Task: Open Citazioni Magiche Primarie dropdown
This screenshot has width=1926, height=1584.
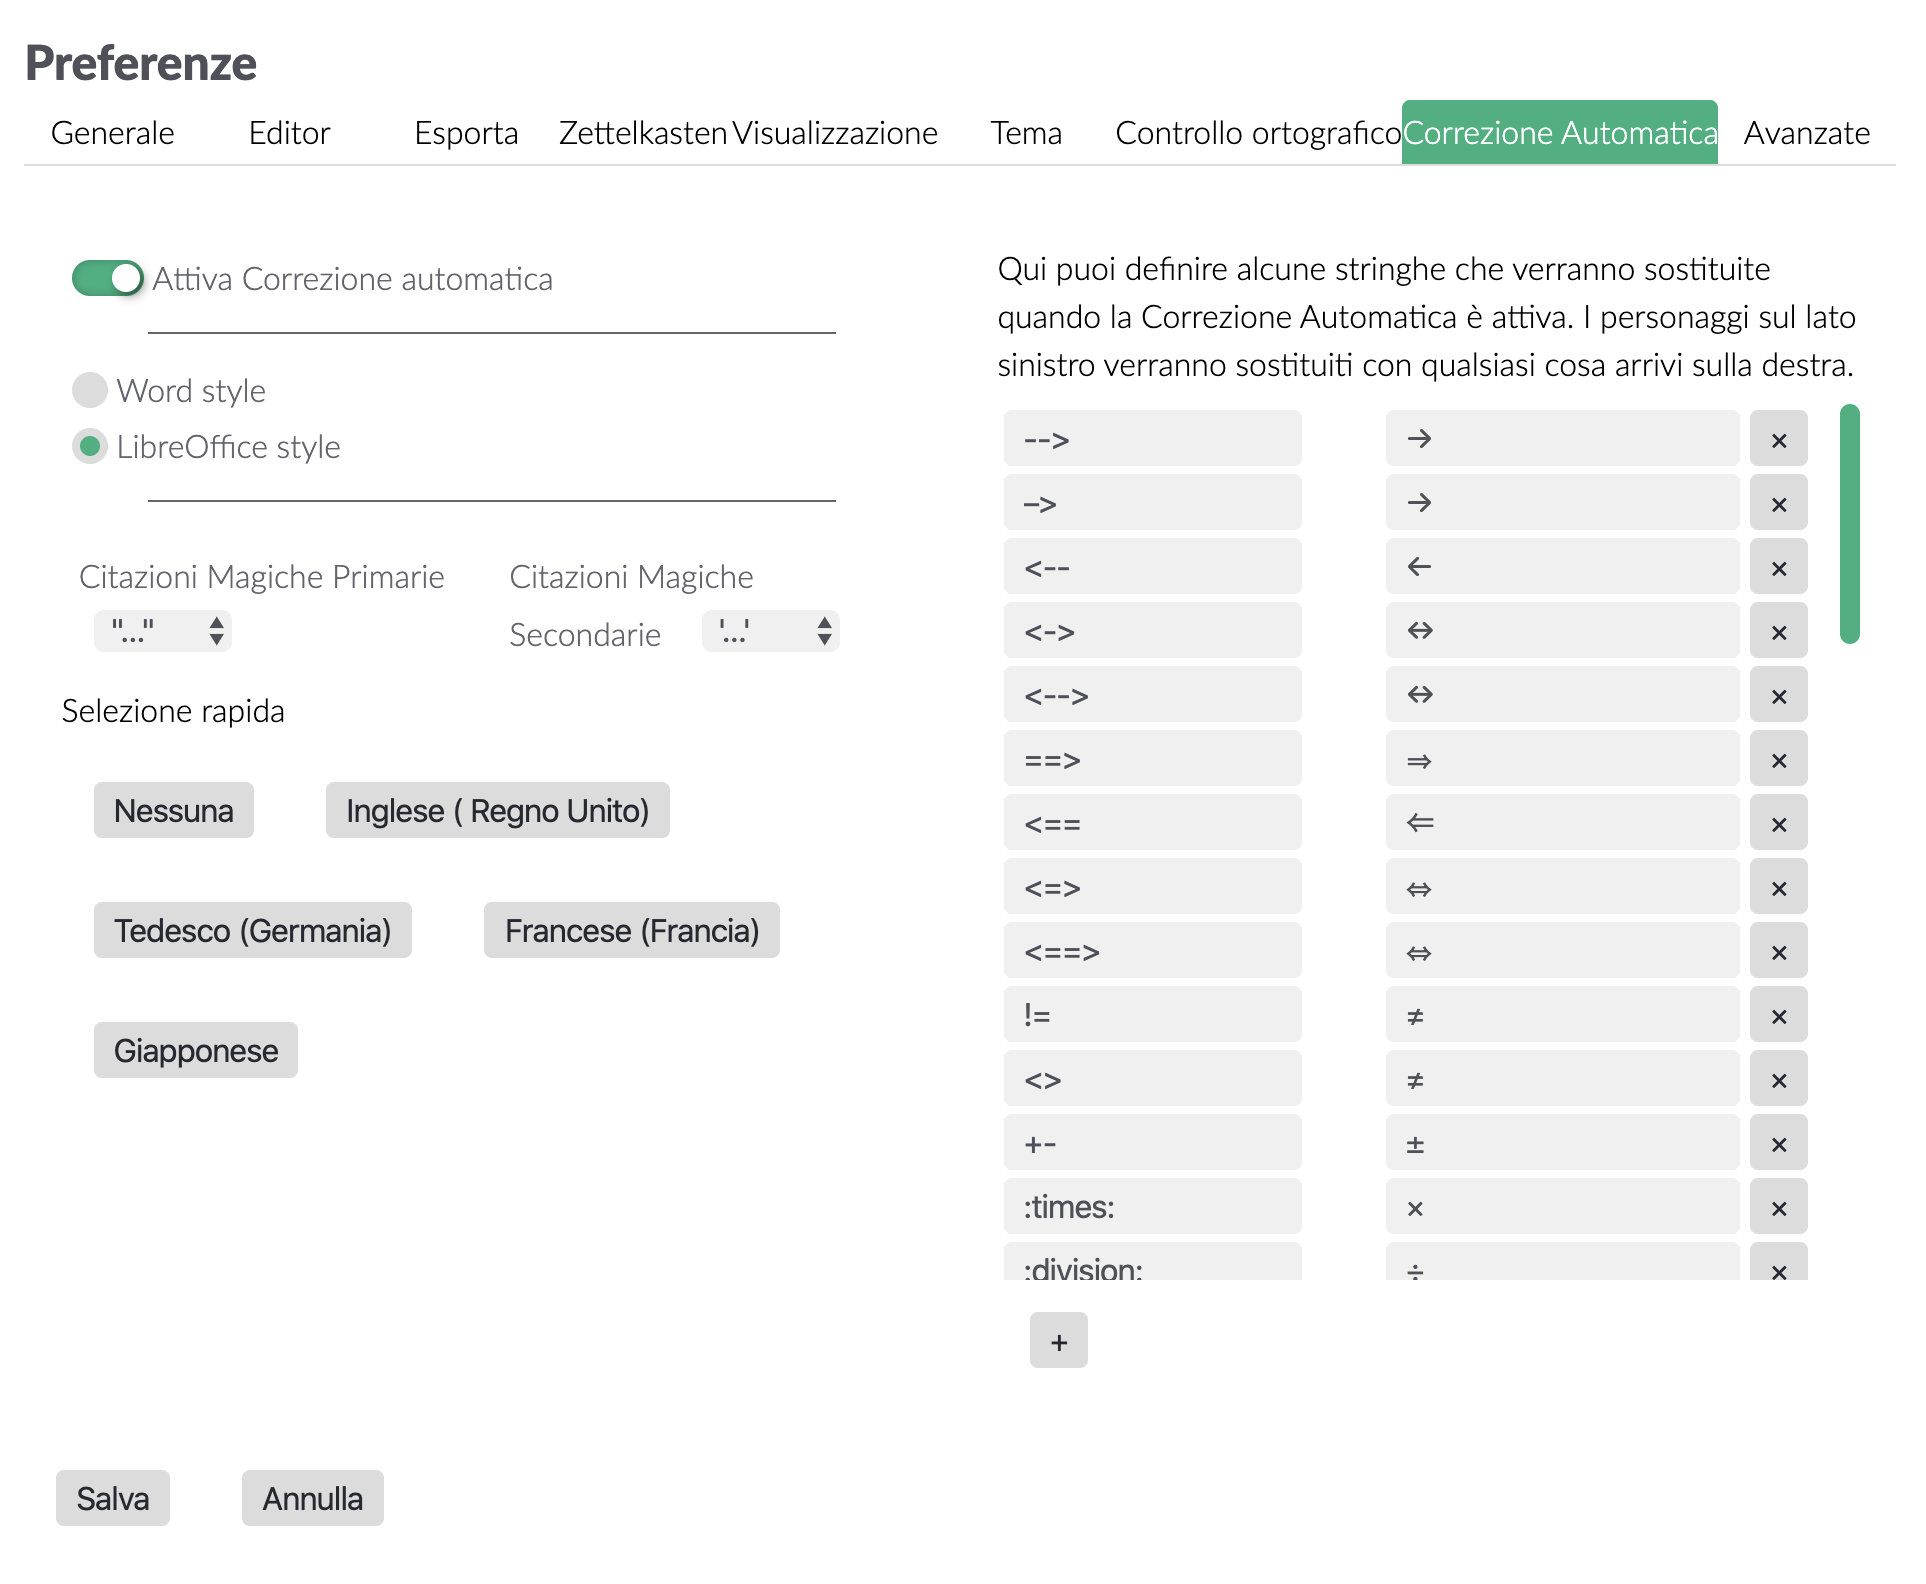Action: tap(163, 631)
